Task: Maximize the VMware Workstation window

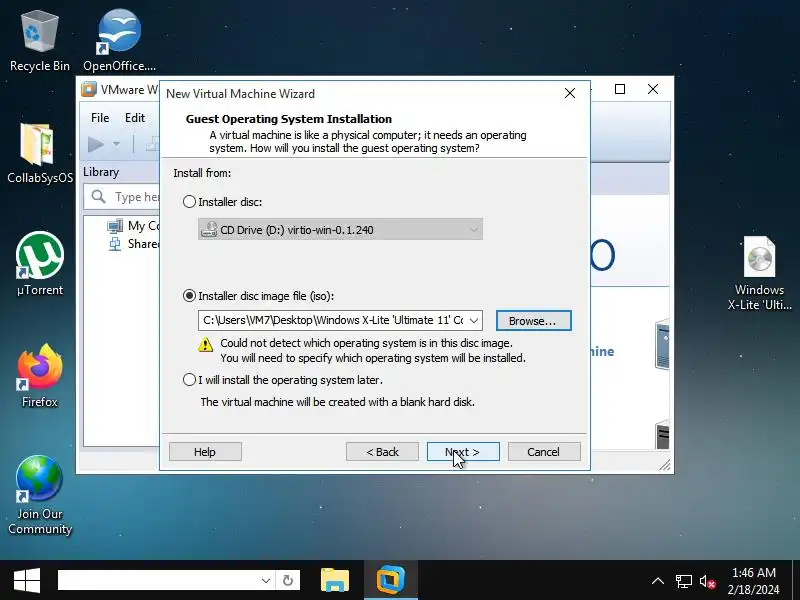Action: click(620, 89)
